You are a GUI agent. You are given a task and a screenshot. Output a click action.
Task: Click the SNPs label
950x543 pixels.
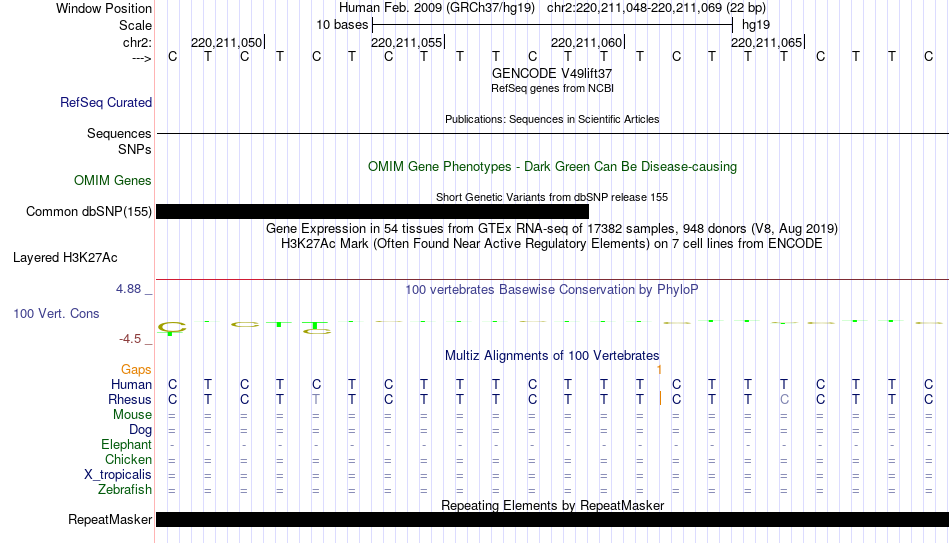tap(135, 149)
